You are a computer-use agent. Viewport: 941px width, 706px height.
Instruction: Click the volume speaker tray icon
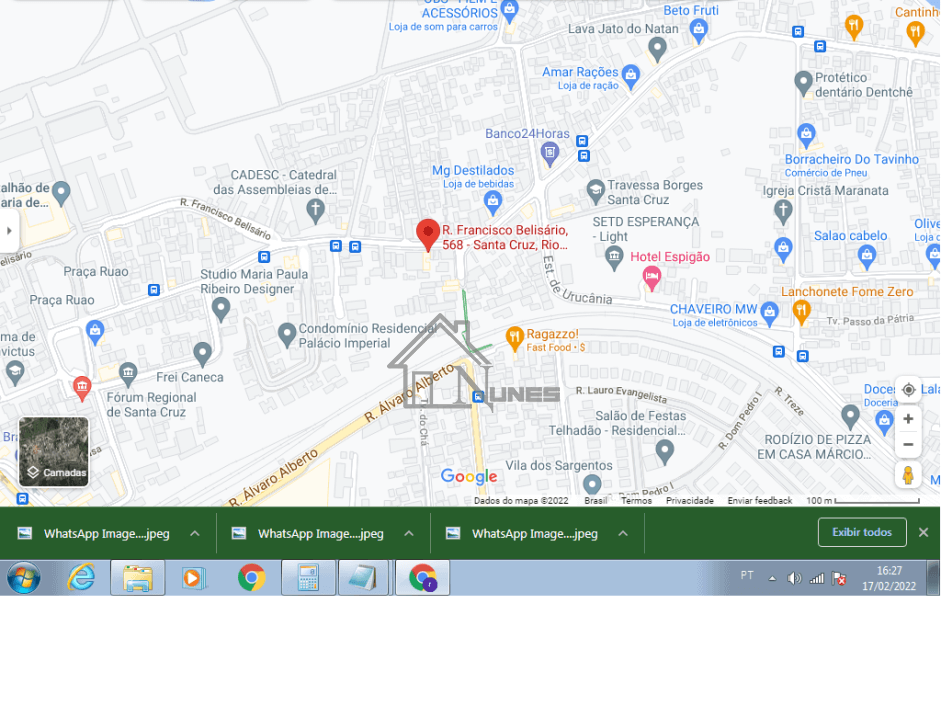coord(794,578)
